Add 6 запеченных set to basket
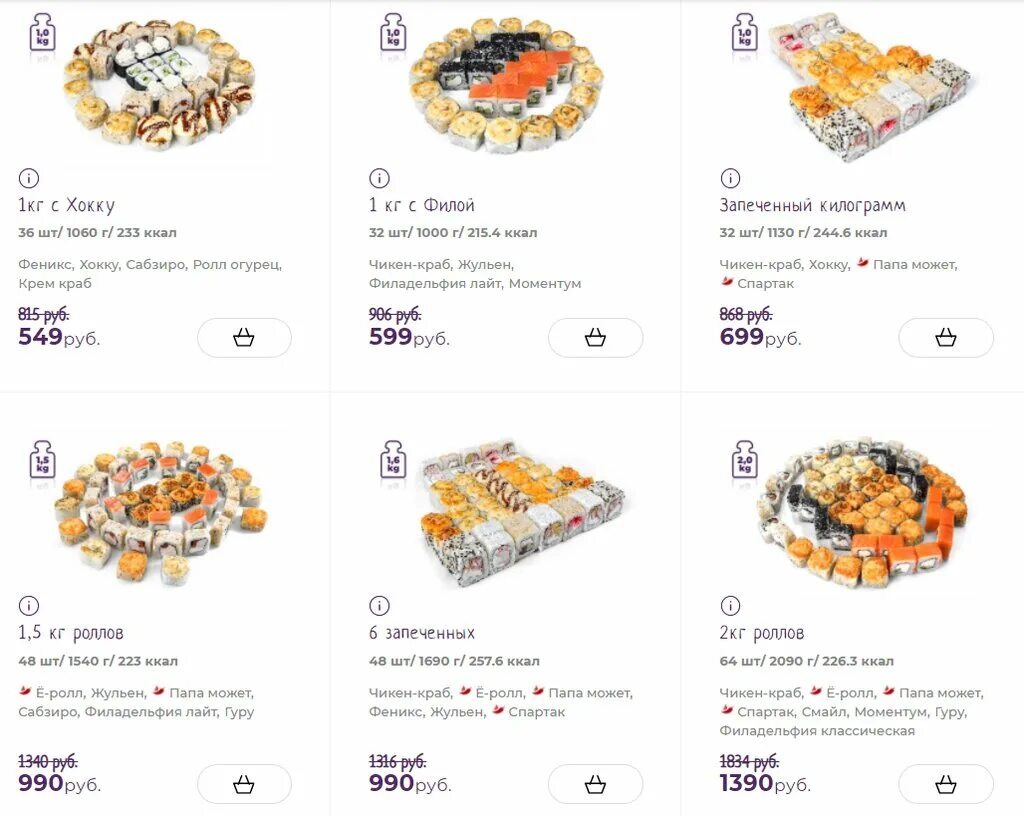The height and width of the screenshot is (816, 1024). click(x=595, y=784)
